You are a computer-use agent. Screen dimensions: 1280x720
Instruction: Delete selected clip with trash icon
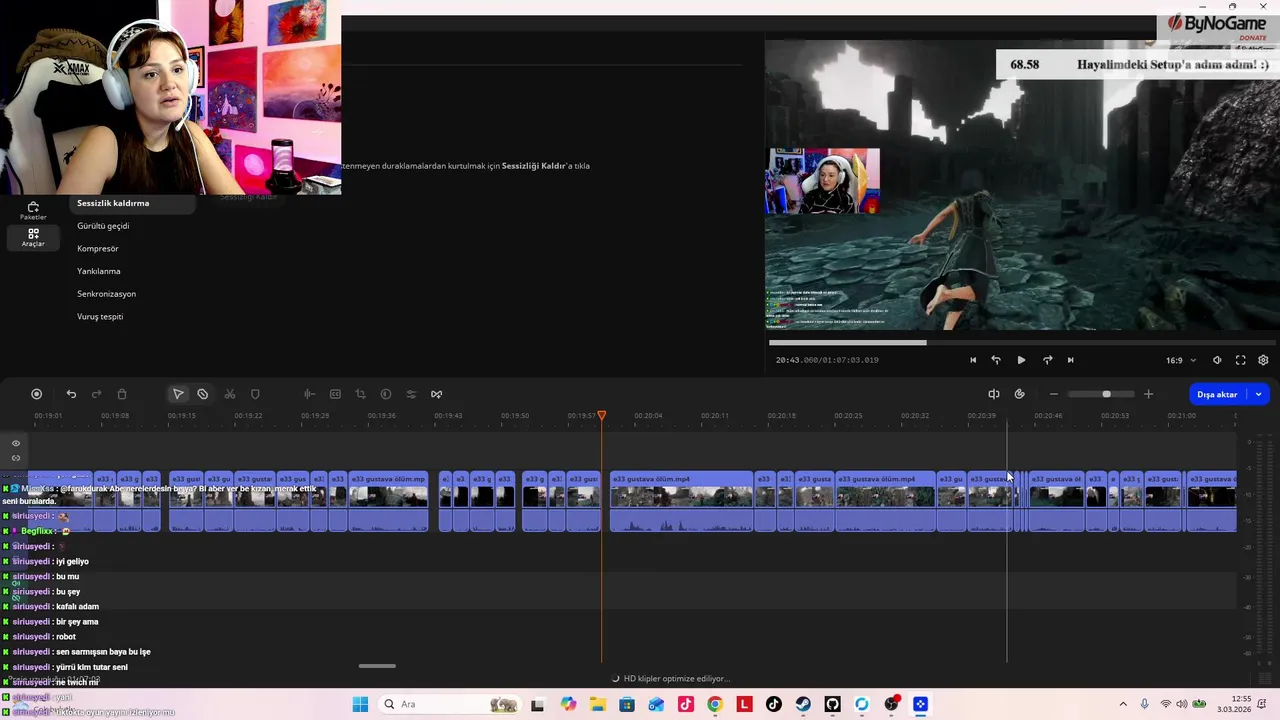[122, 394]
